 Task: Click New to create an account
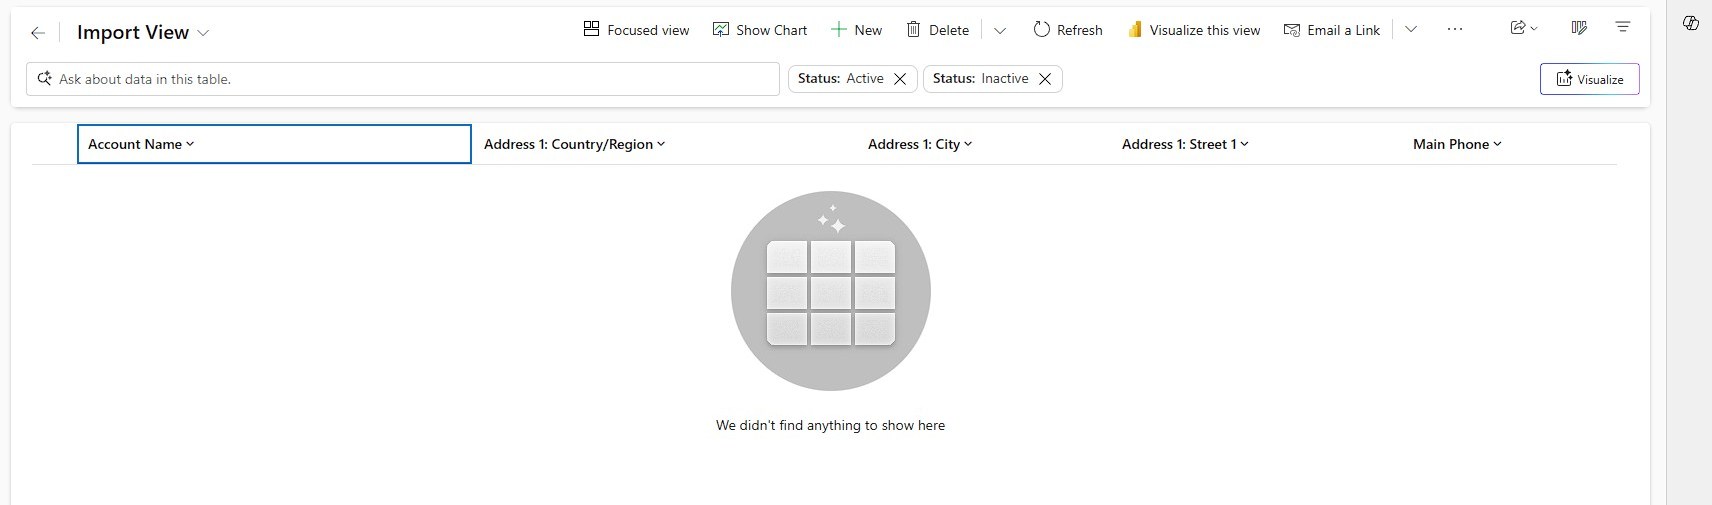coord(857,30)
